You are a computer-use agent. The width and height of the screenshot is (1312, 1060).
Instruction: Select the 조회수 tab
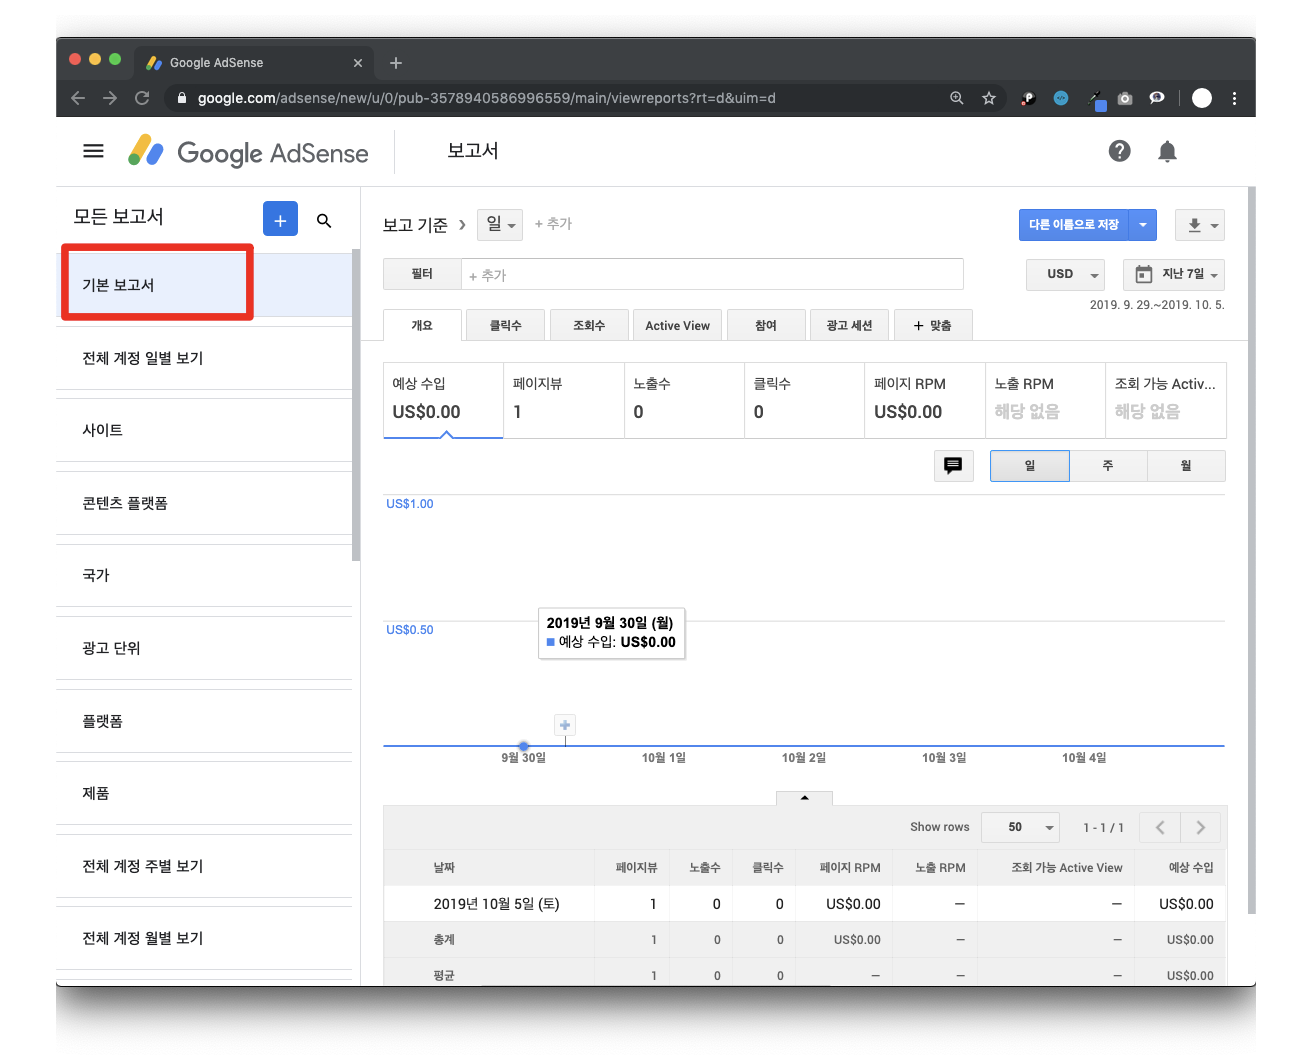tap(589, 325)
